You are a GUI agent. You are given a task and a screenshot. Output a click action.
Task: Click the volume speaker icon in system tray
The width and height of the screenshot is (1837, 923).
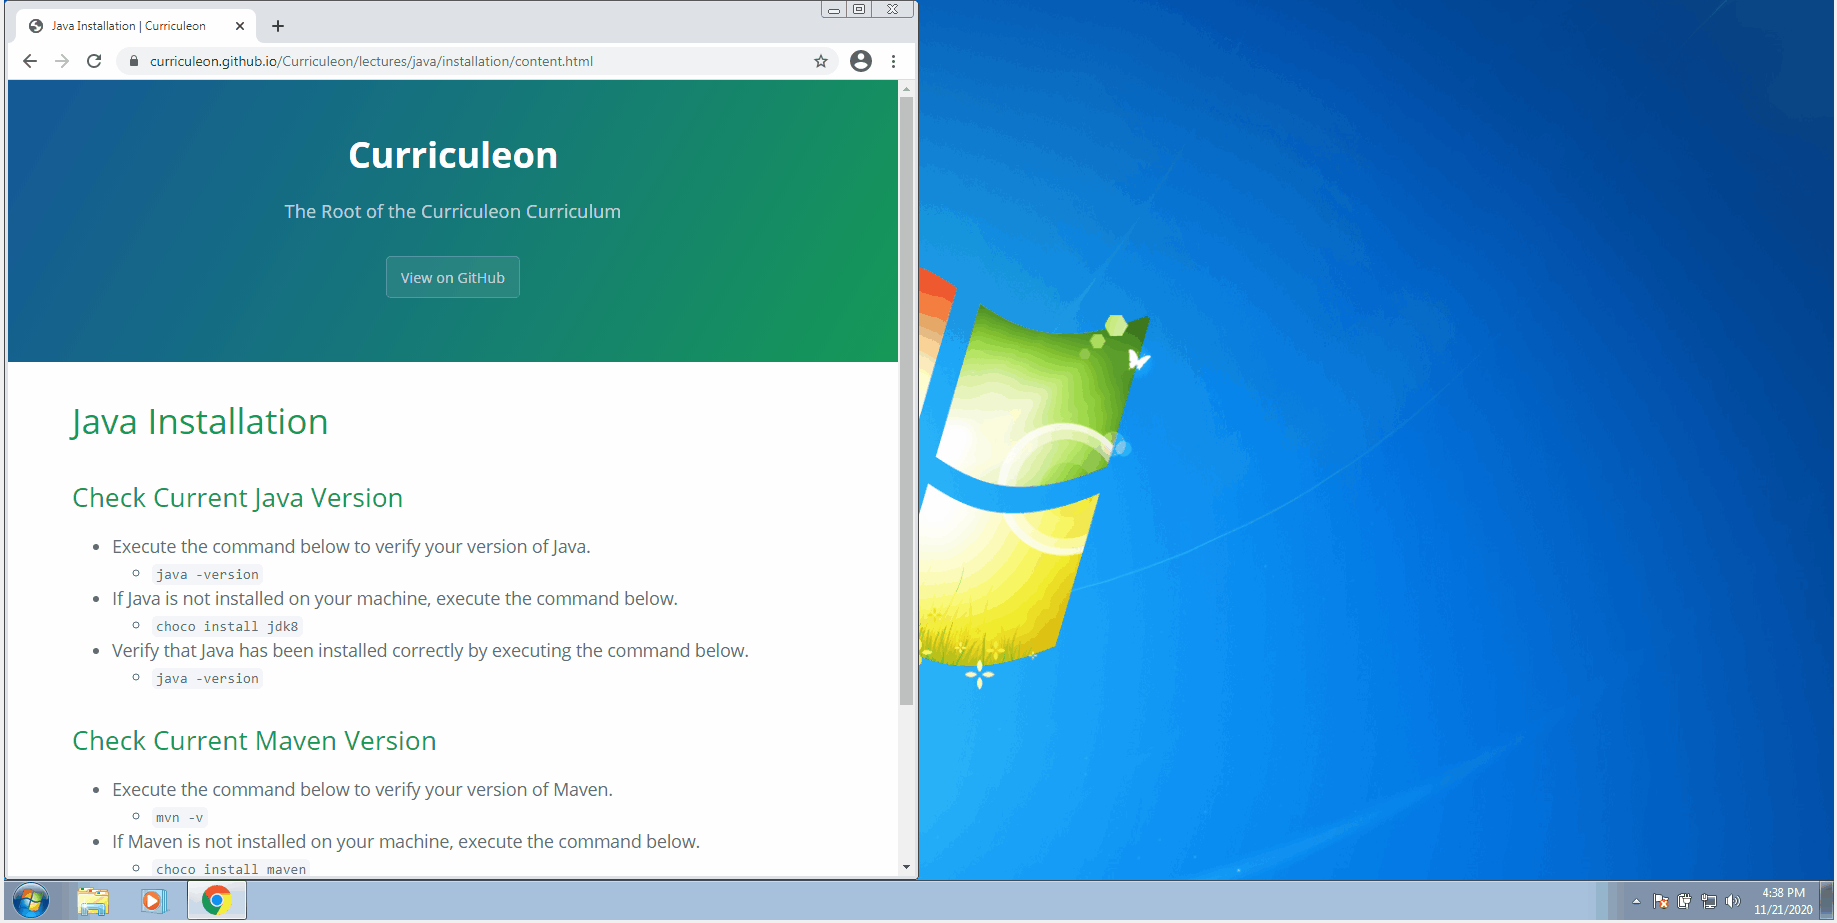pyautogui.click(x=1734, y=901)
